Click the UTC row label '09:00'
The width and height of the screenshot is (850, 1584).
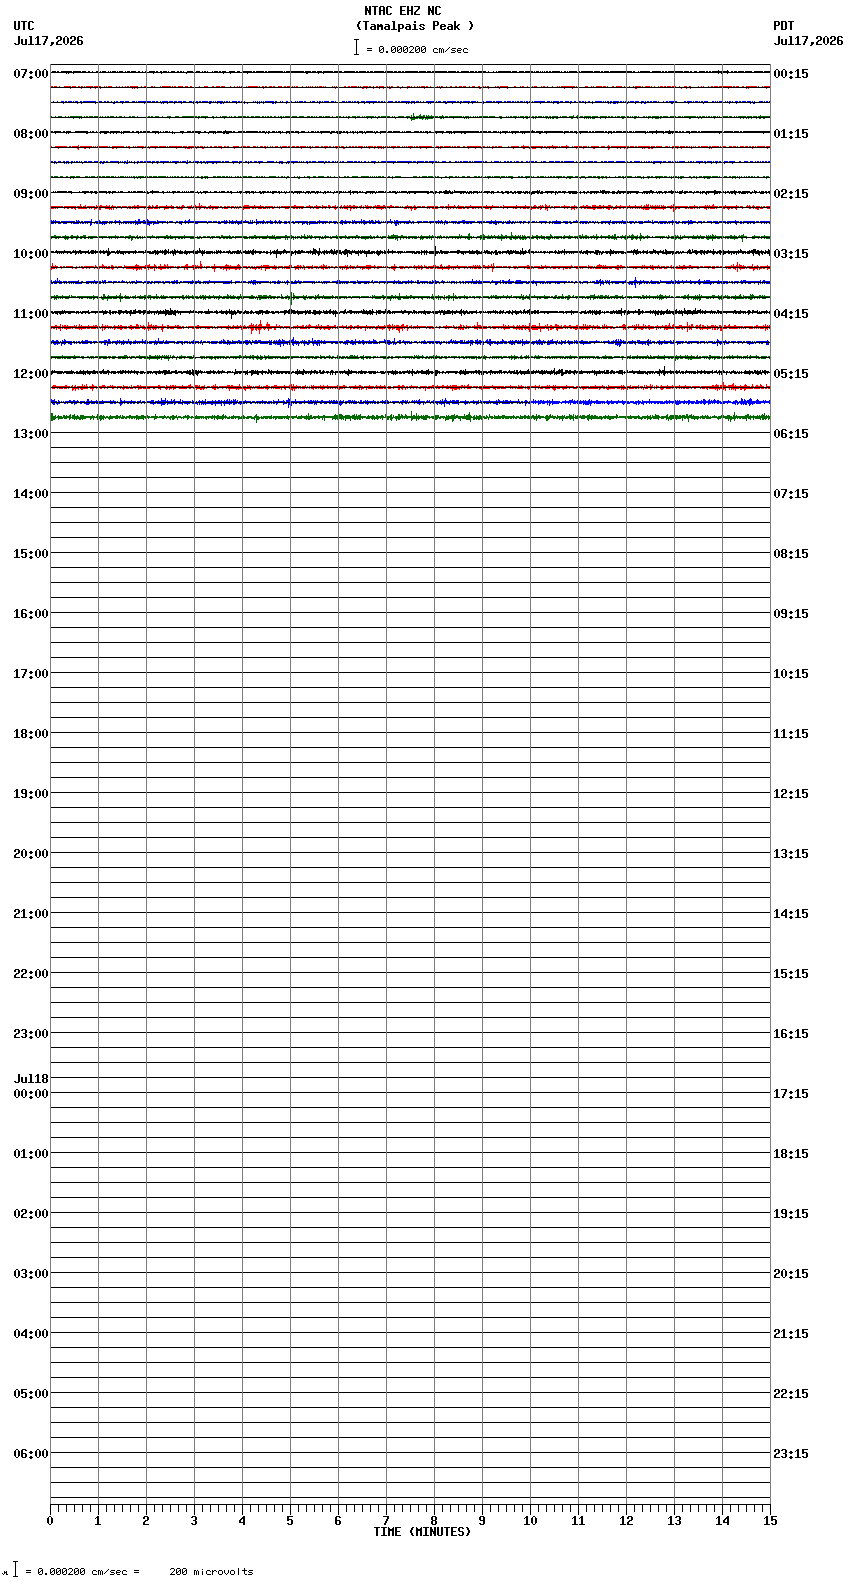pyautogui.click(x=31, y=194)
